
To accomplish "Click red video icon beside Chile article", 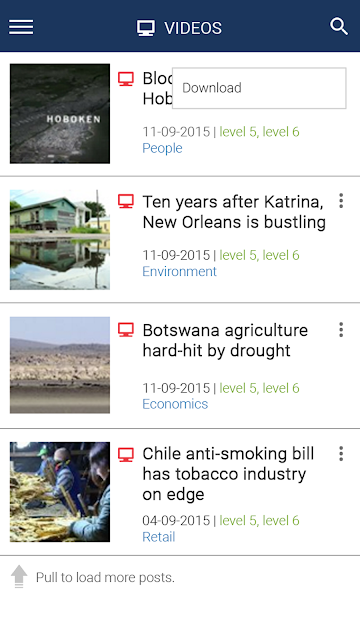I will pyautogui.click(x=126, y=455).
